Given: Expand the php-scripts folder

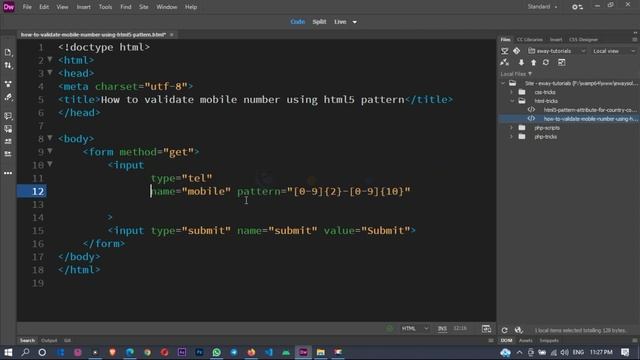Looking at the screenshot, I should [x=511, y=128].
